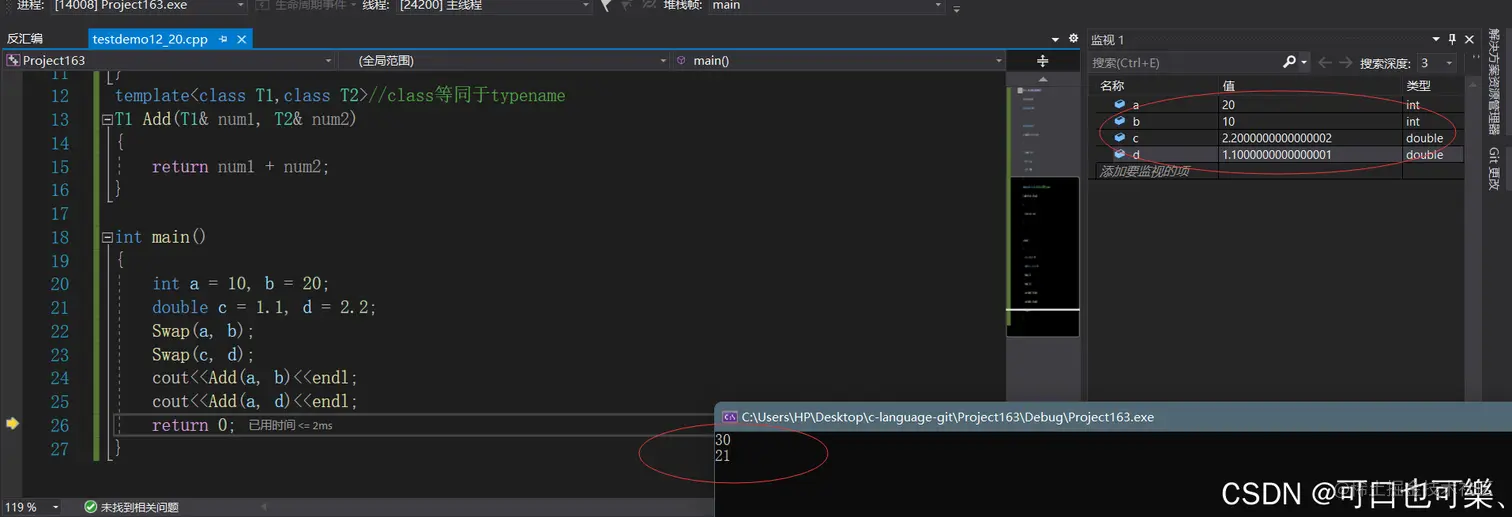Close the testdemo12_20.cpp tab

click(x=241, y=39)
